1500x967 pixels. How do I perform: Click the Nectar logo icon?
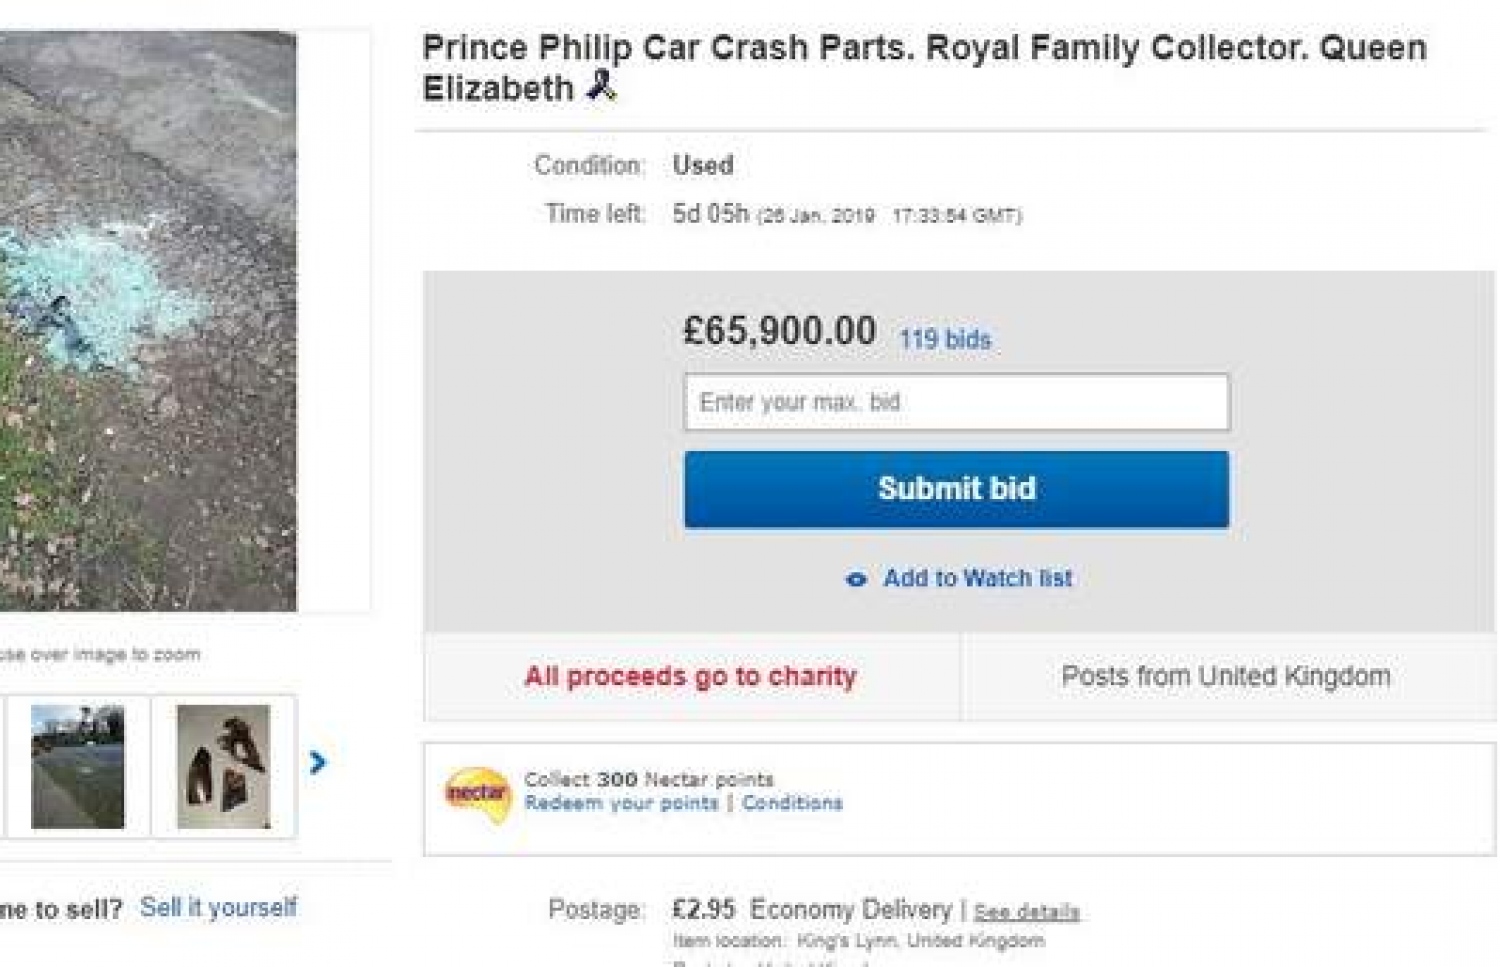477,795
